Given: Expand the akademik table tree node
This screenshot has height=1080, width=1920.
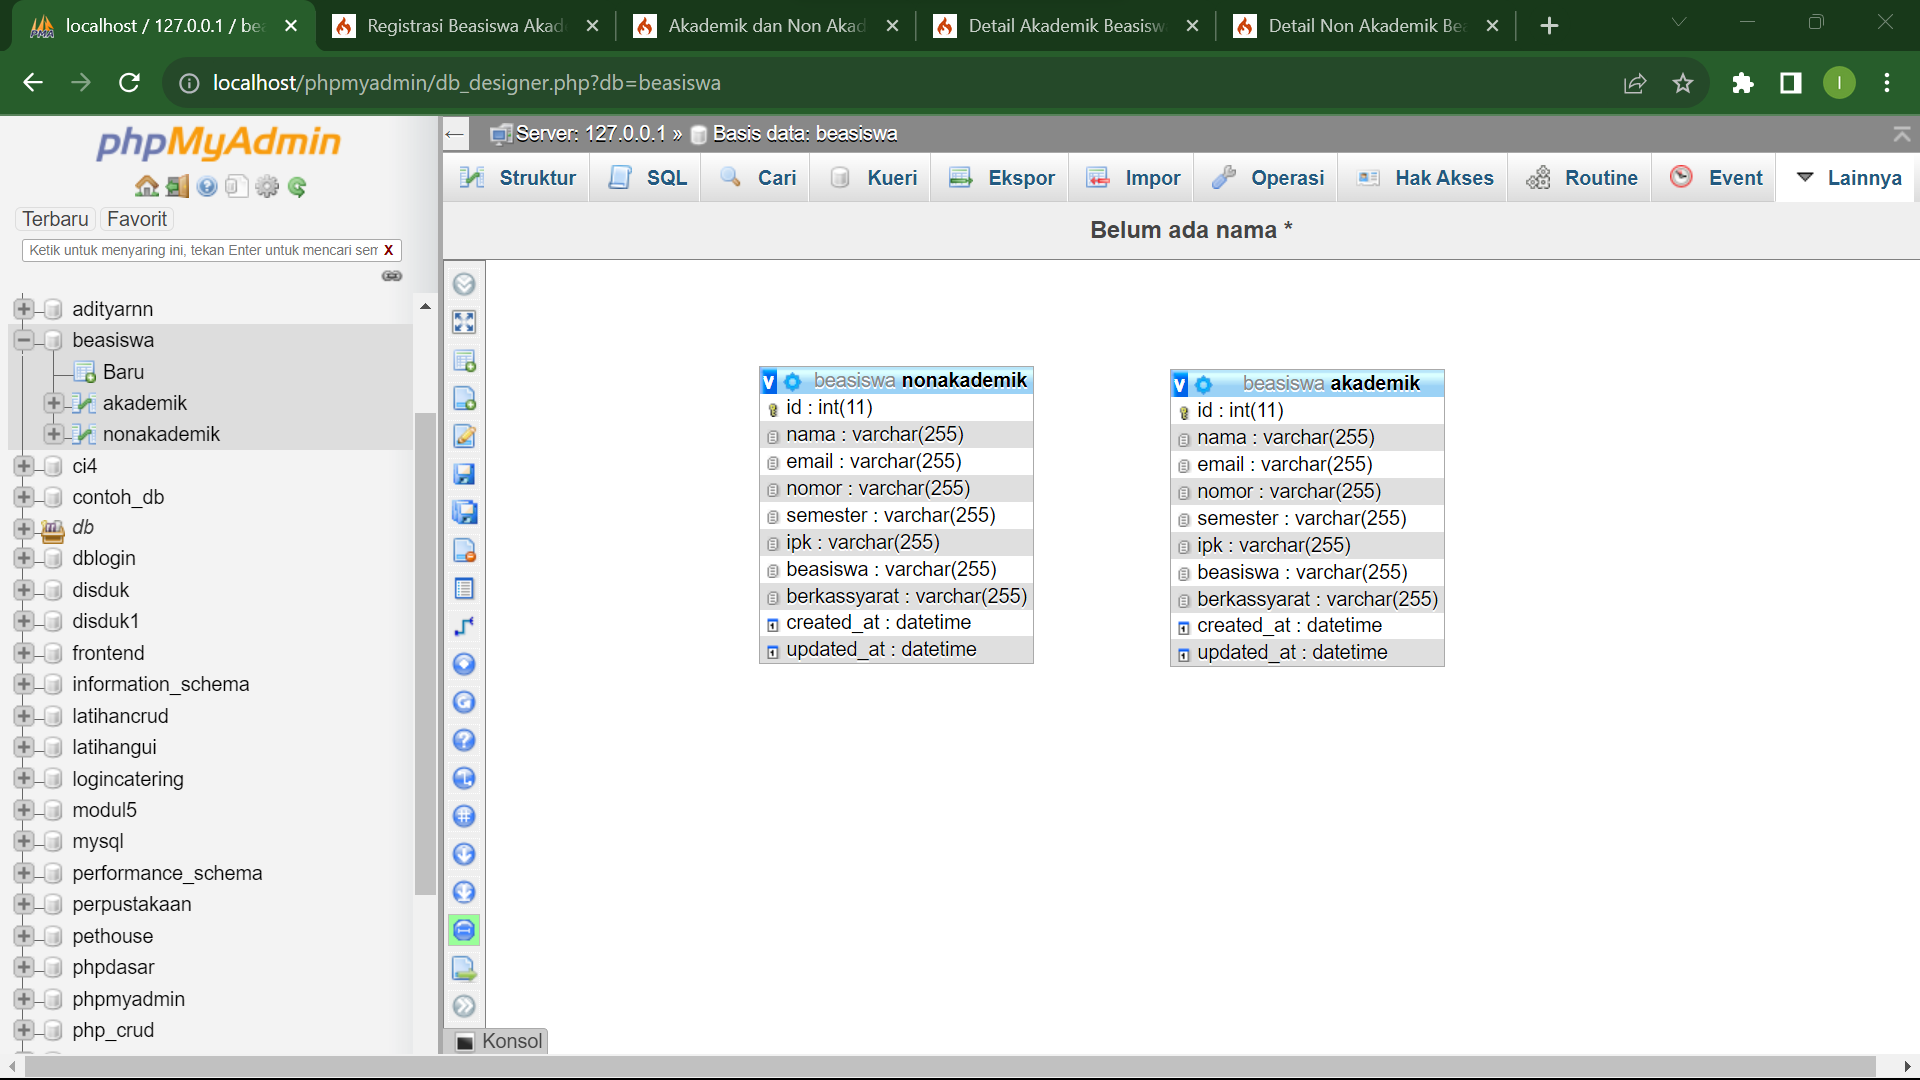Looking at the screenshot, I should point(54,403).
